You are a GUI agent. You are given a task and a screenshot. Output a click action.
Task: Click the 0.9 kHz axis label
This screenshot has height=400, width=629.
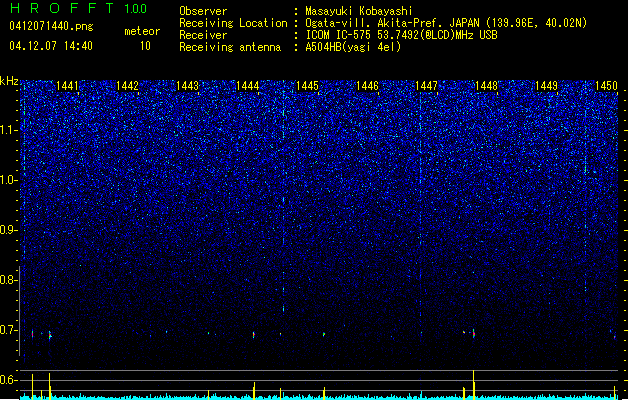pos(9,230)
